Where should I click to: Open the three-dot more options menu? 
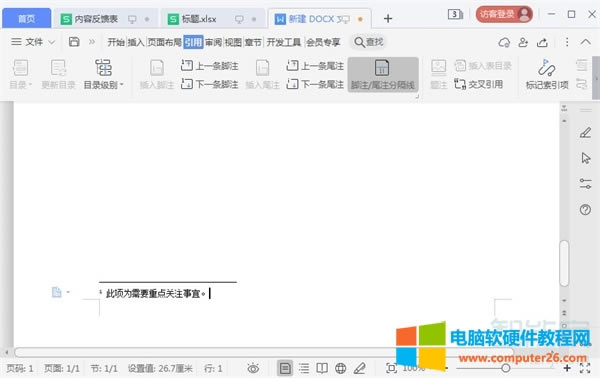click(x=567, y=42)
